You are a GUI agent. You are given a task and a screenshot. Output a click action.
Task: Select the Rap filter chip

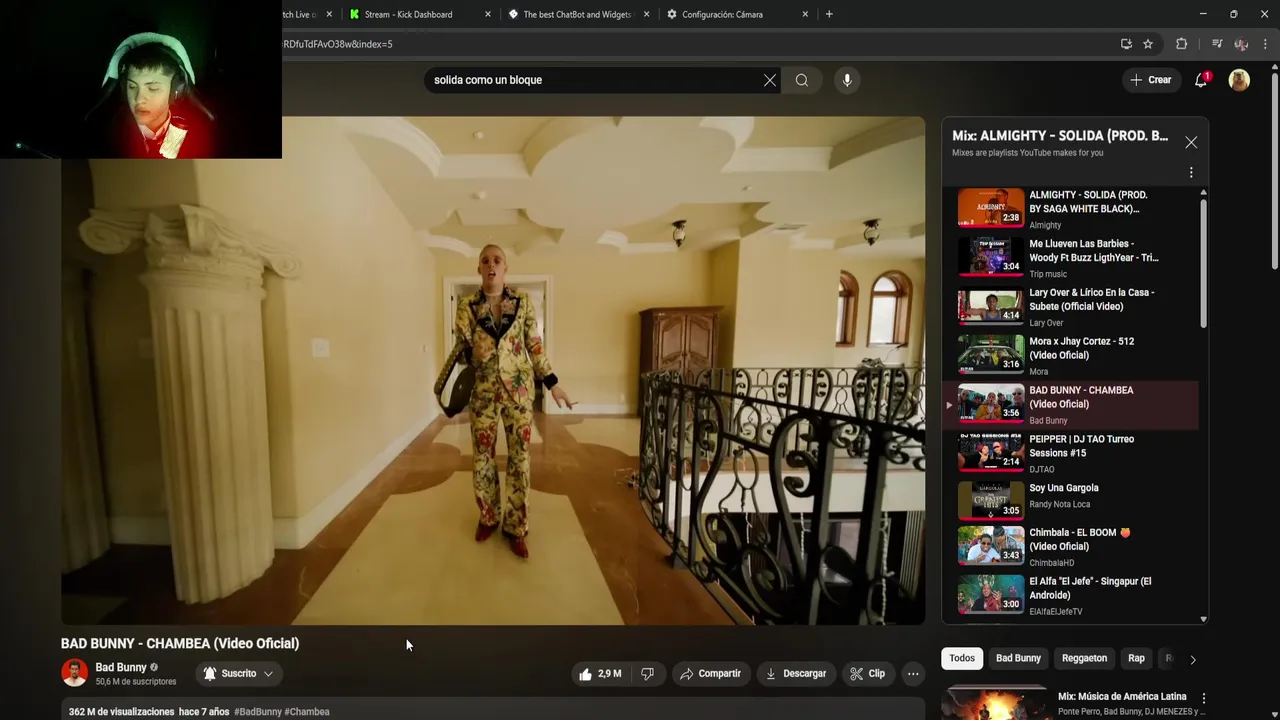coord(1136,658)
